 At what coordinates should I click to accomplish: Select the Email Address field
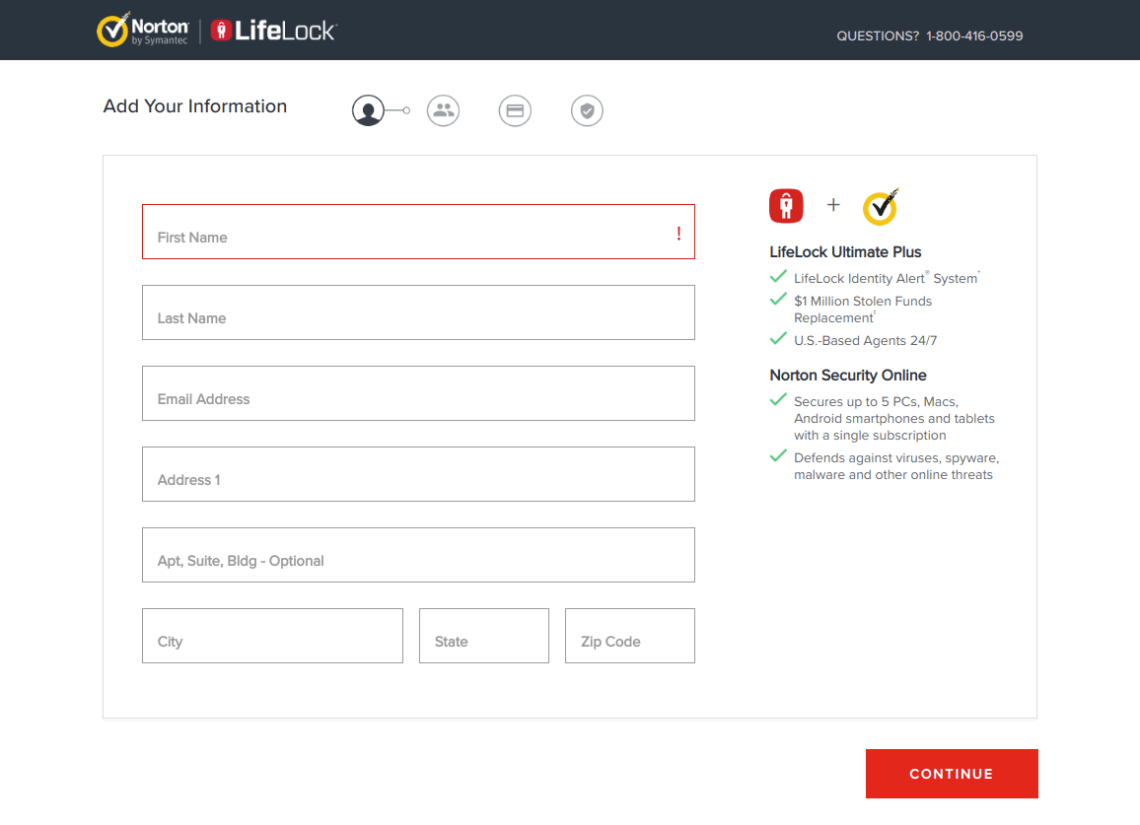[418, 393]
